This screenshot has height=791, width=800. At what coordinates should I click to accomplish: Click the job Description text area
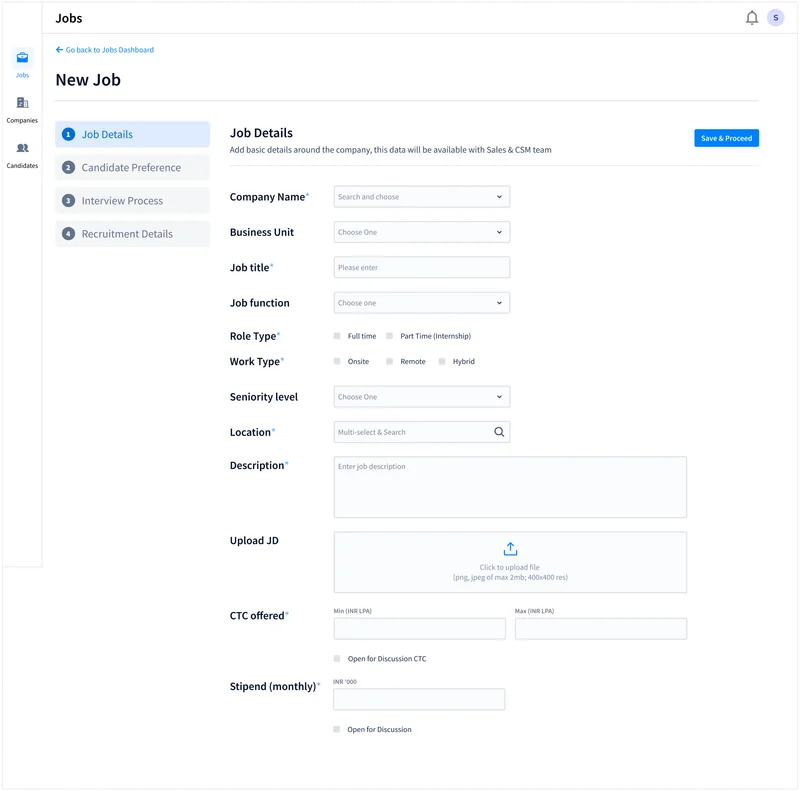[510, 487]
